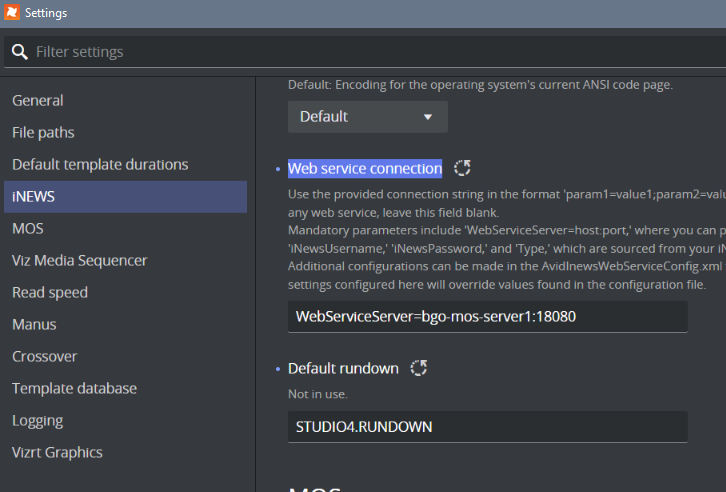Open the General settings category

coord(38,101)
